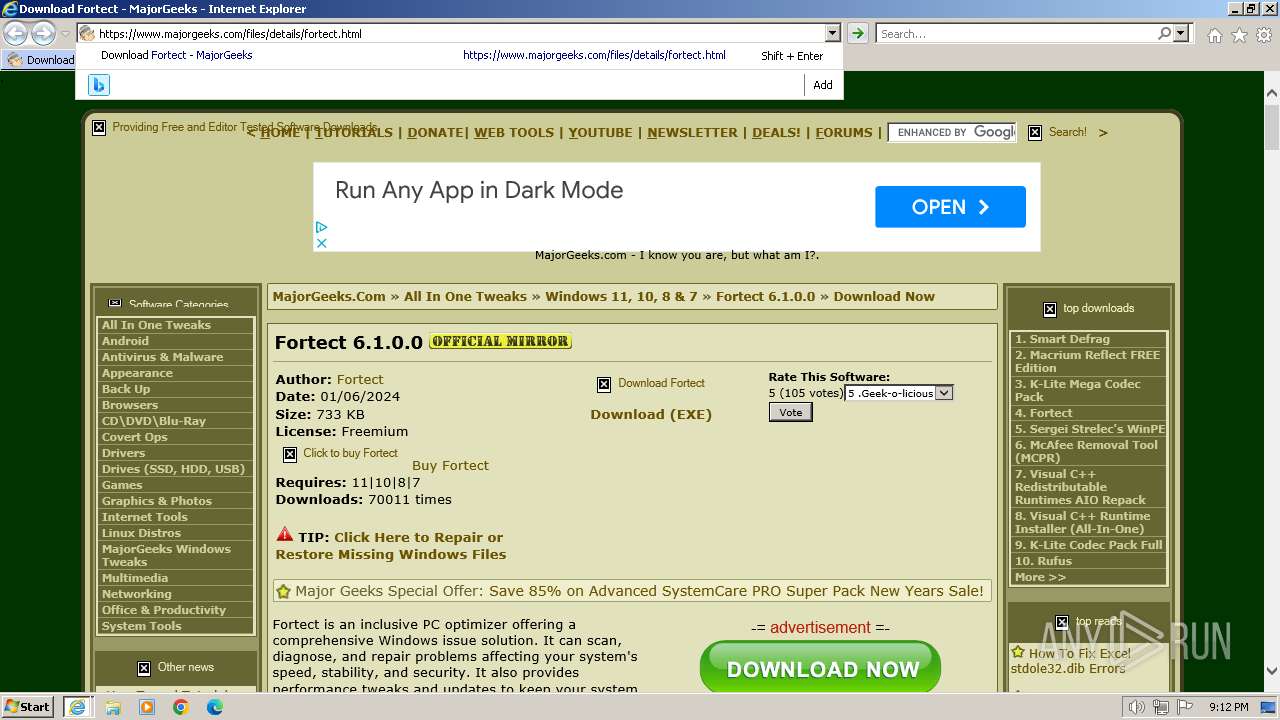Image resolution: width=1280 pixels, height=720 pixels.
Task: Open the IE Tools gear icon
Action: click(1263, 35)
